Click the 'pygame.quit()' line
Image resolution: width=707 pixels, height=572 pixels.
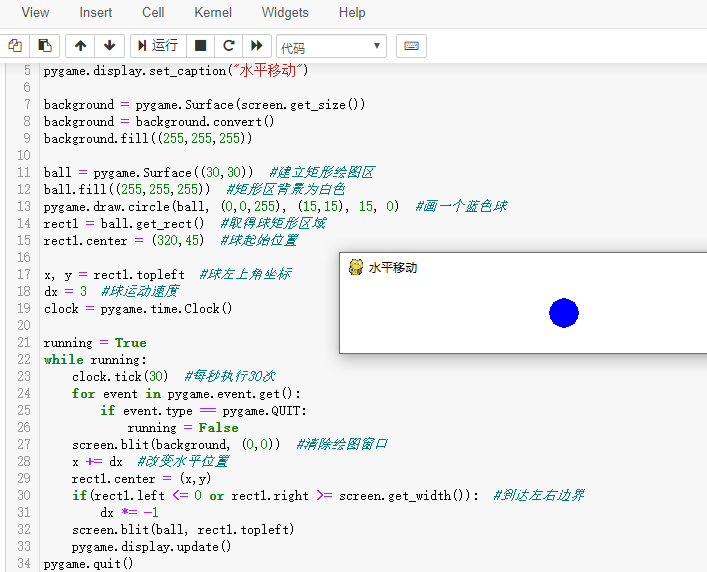[x=88, y=563]
